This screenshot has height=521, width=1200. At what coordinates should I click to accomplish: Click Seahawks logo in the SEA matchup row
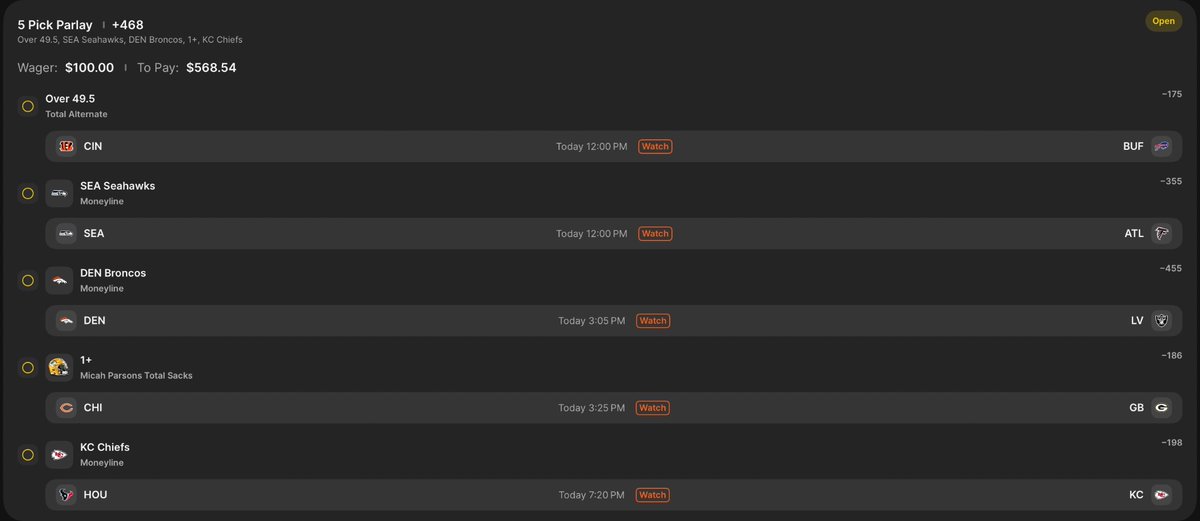point(66,233)
